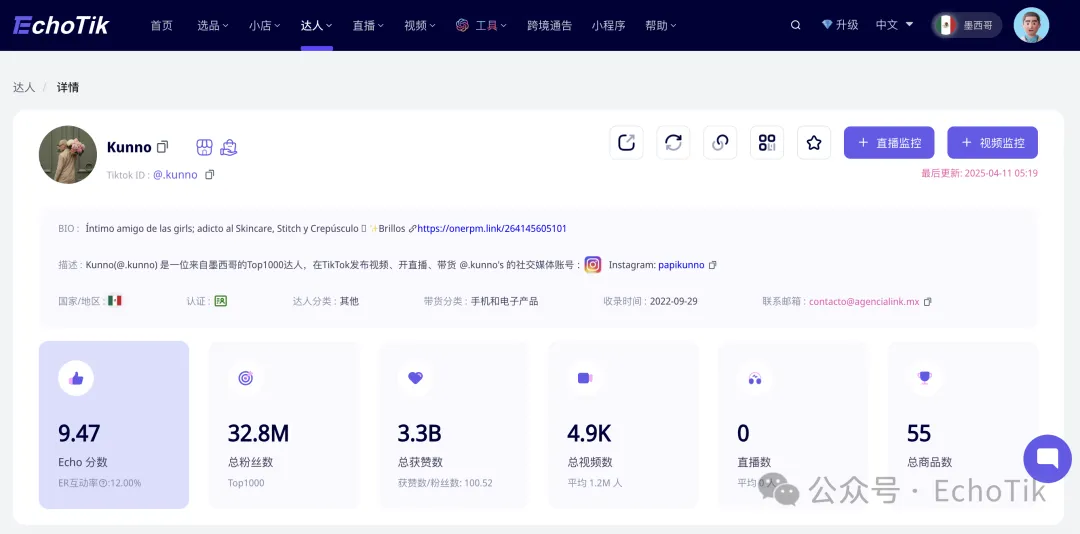This screenshot has width=1080, height=534.
Task: Click the + 视频监控 button
Action: [993, 143]
